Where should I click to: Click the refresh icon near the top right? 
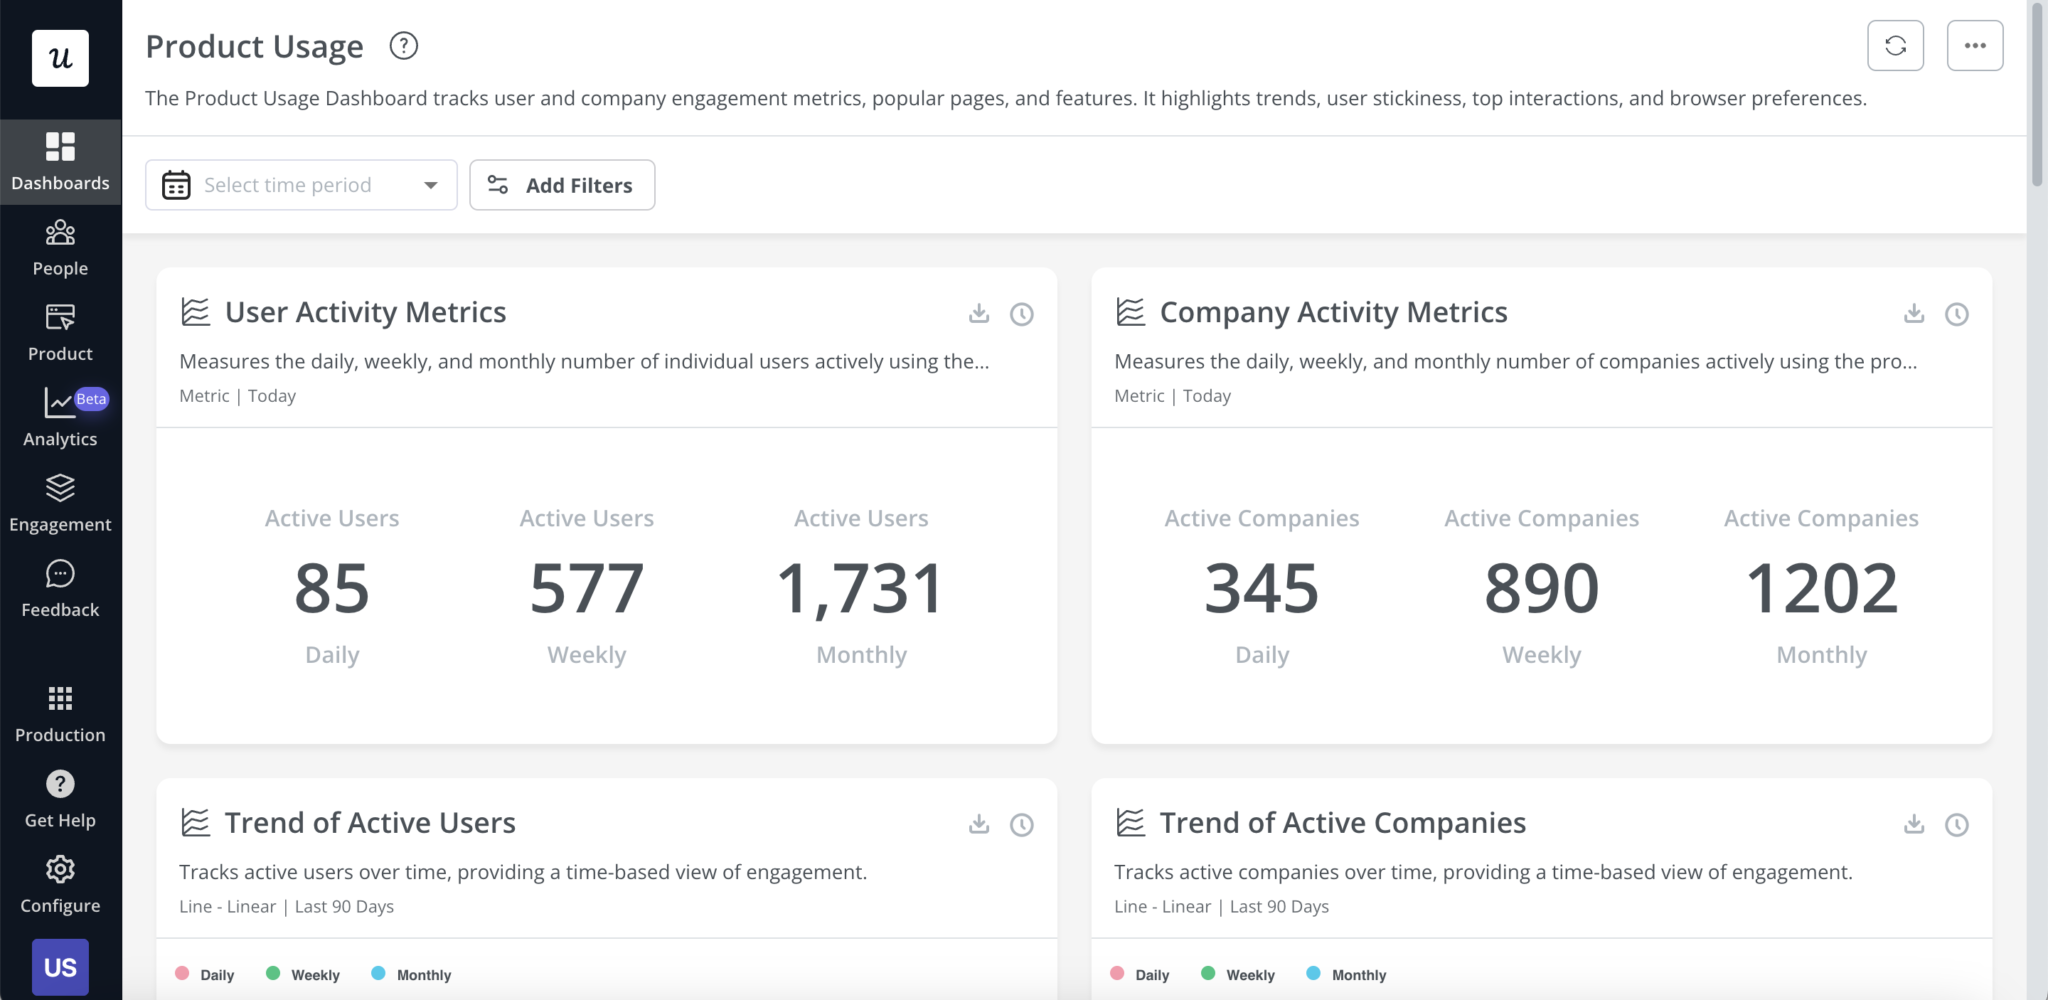pos(1896,45)
